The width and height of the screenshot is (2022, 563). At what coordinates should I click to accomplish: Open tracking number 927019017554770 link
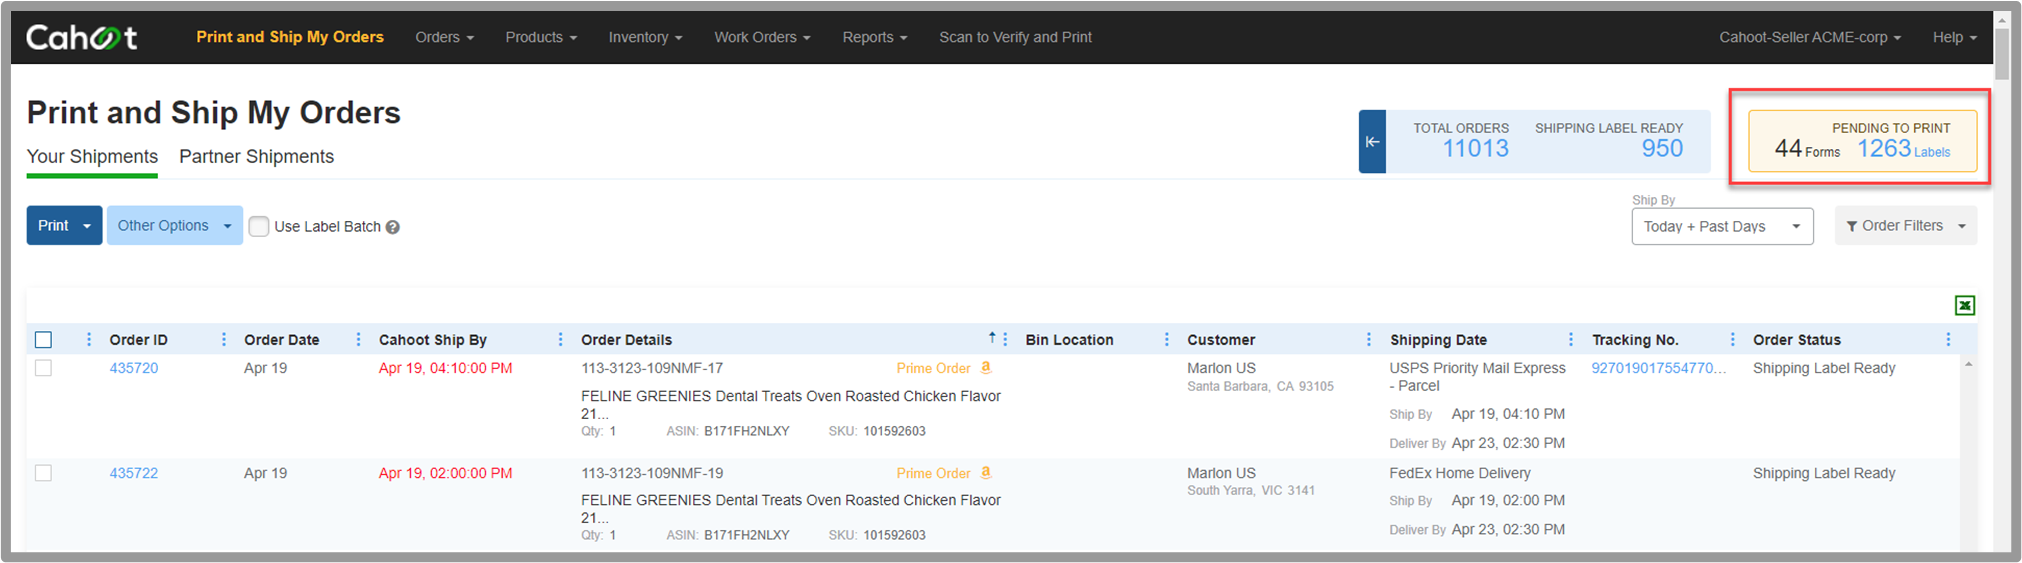coord(1659,368)
